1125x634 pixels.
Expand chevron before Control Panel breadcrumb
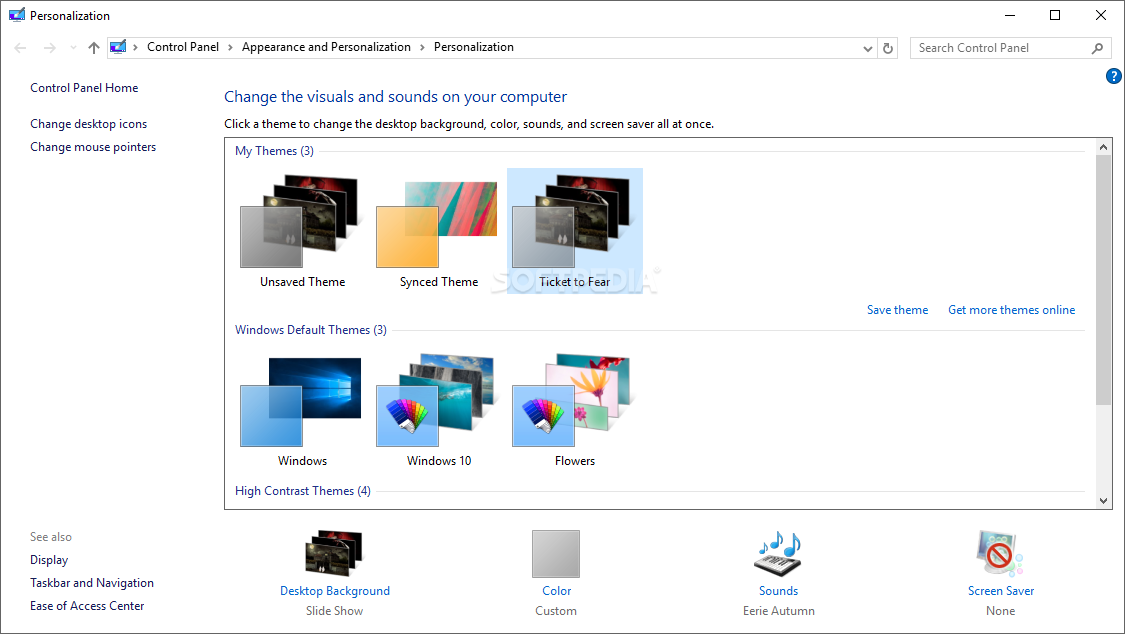tap(135, 47)
